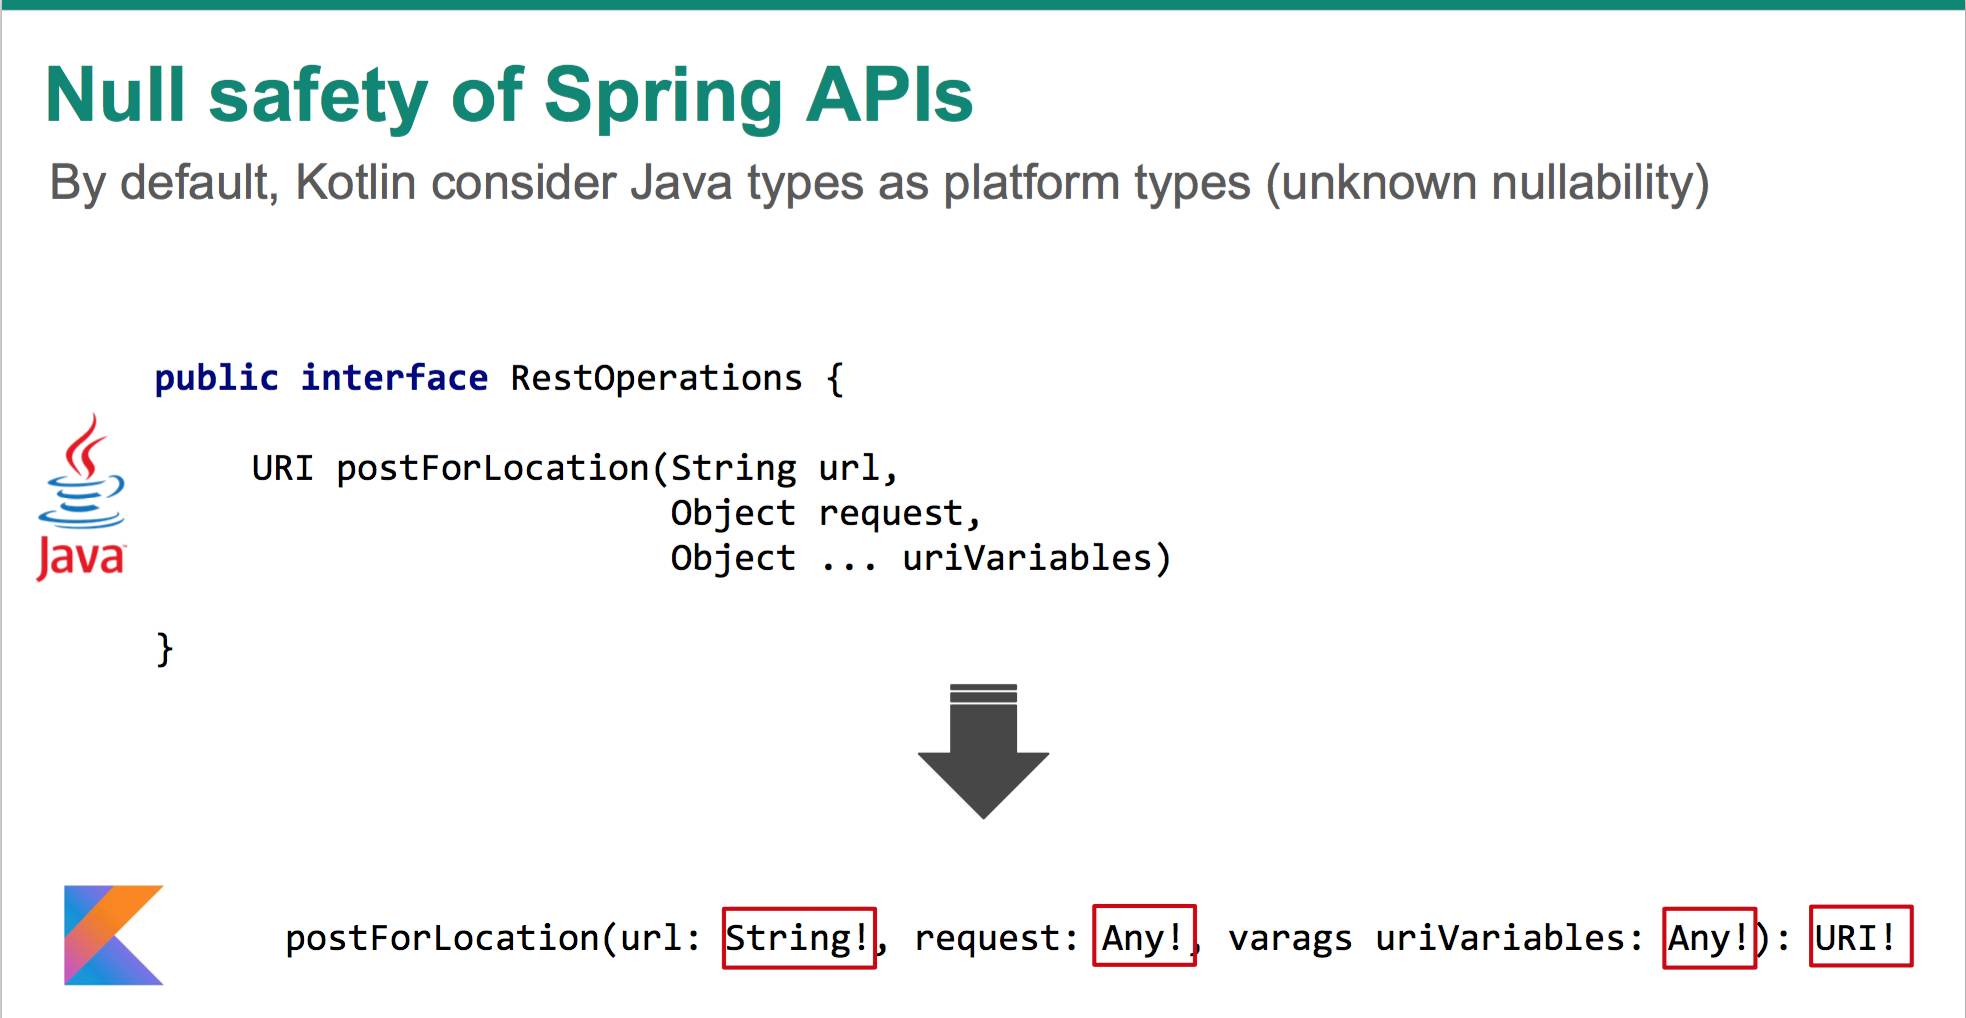Click the Java logo

pos(82,497)
